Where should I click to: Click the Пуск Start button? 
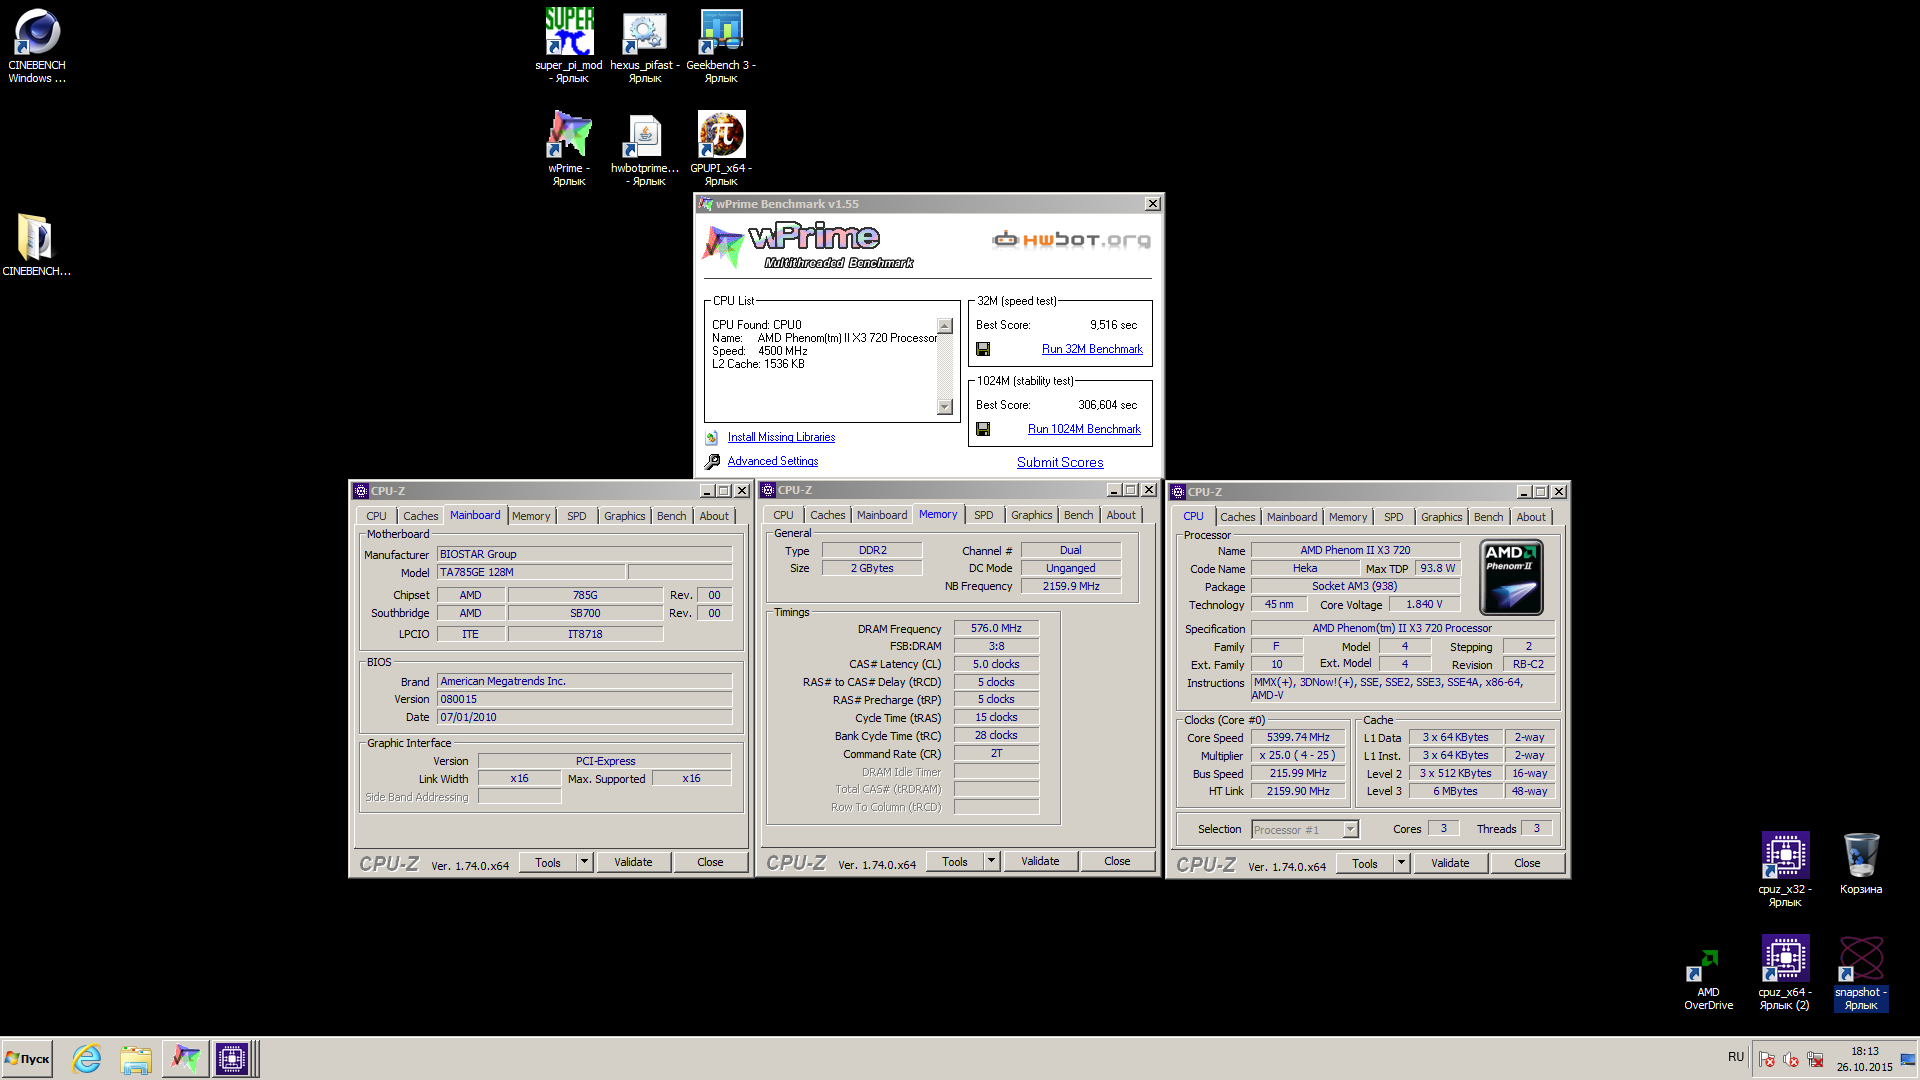pyautogui.click(x=27, y=1058)
